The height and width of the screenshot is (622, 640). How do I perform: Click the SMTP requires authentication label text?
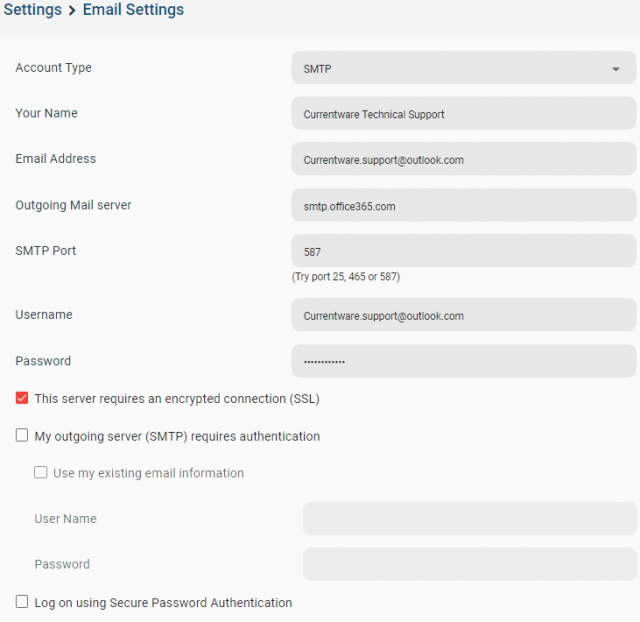tap(177, 436)
